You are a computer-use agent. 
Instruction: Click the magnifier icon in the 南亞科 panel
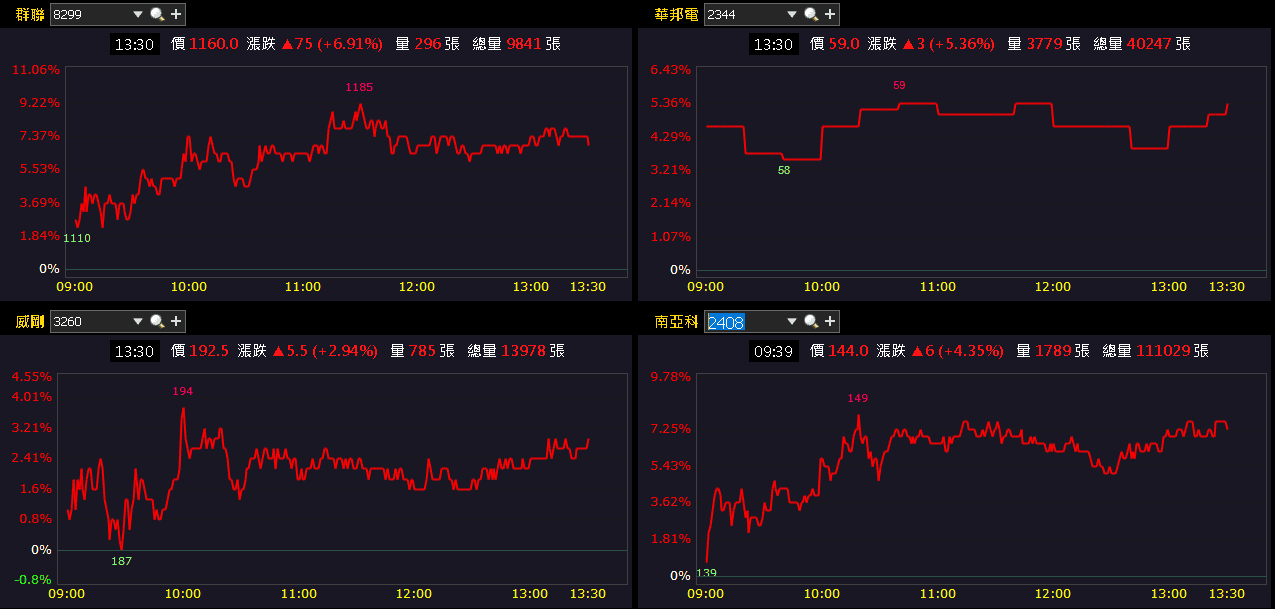[811, 321]
